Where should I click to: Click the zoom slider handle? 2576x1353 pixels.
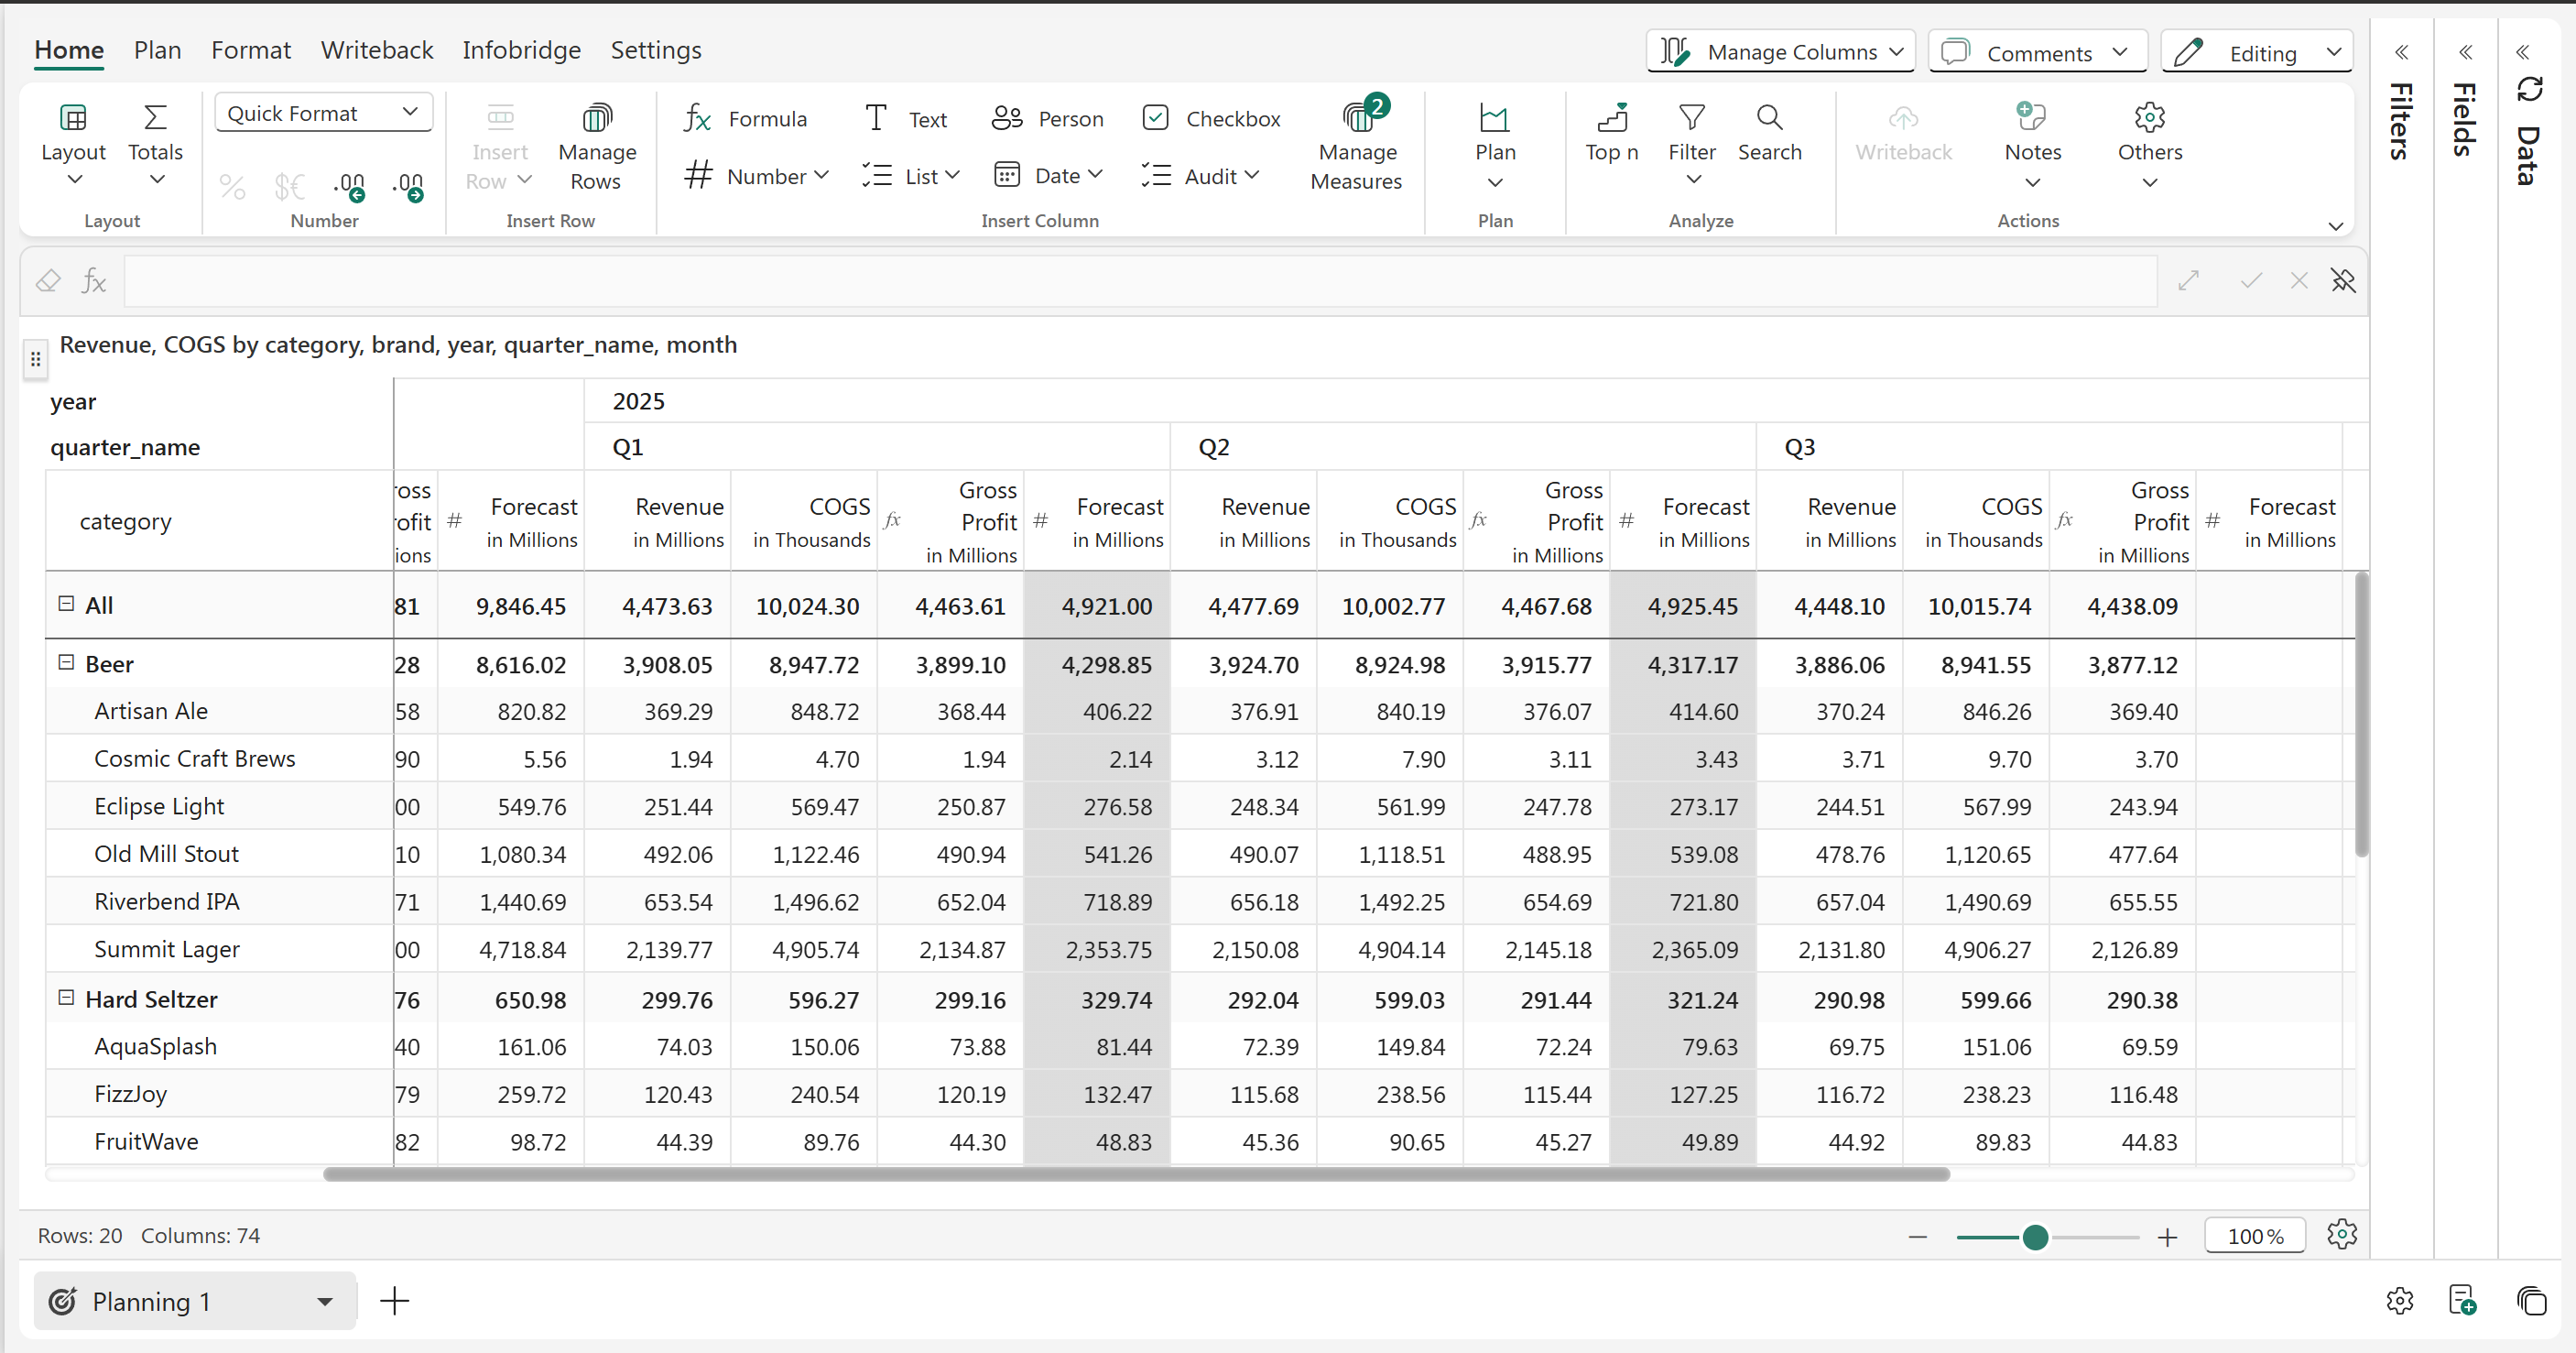pos(2035,1237)
